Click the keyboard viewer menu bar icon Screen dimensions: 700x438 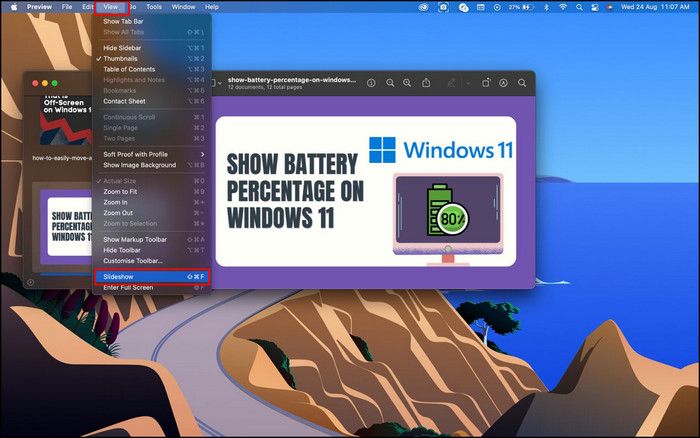[x=481, y=7]
